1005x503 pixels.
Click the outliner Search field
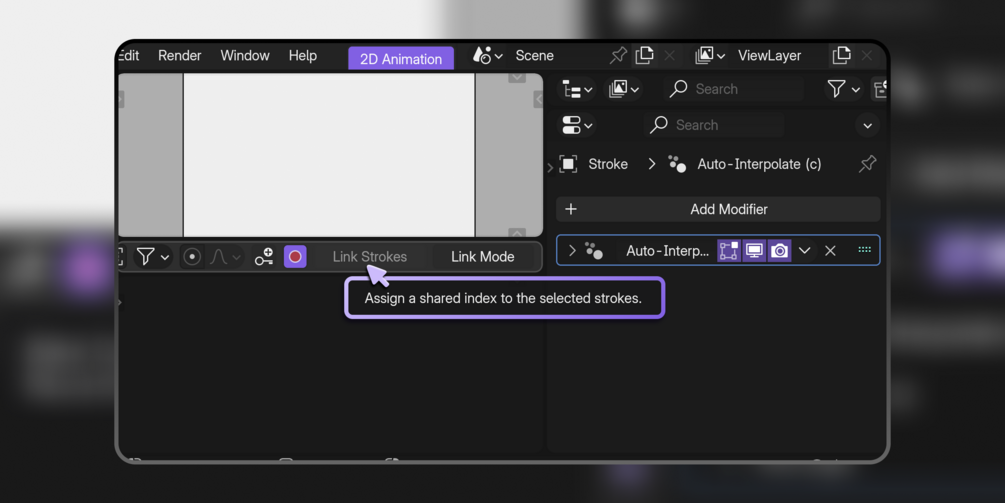pos(733,89)
